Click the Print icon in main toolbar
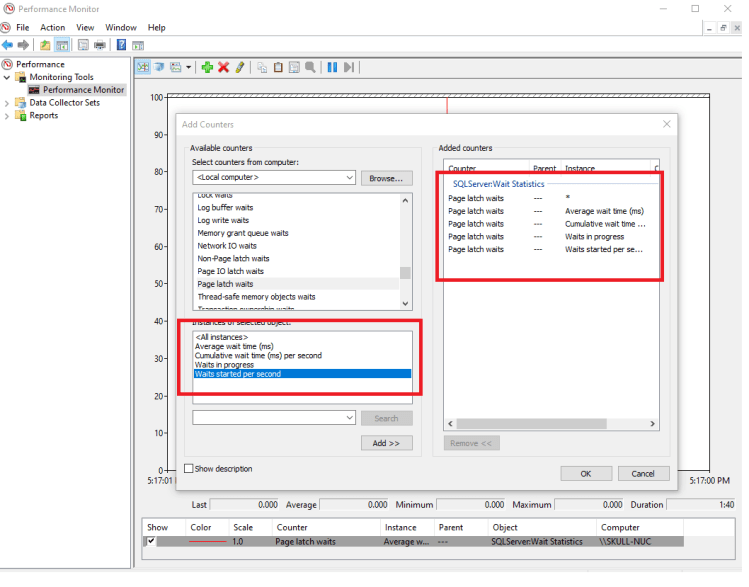This screenshot has width=749, height=587. (x=99, y=45)
